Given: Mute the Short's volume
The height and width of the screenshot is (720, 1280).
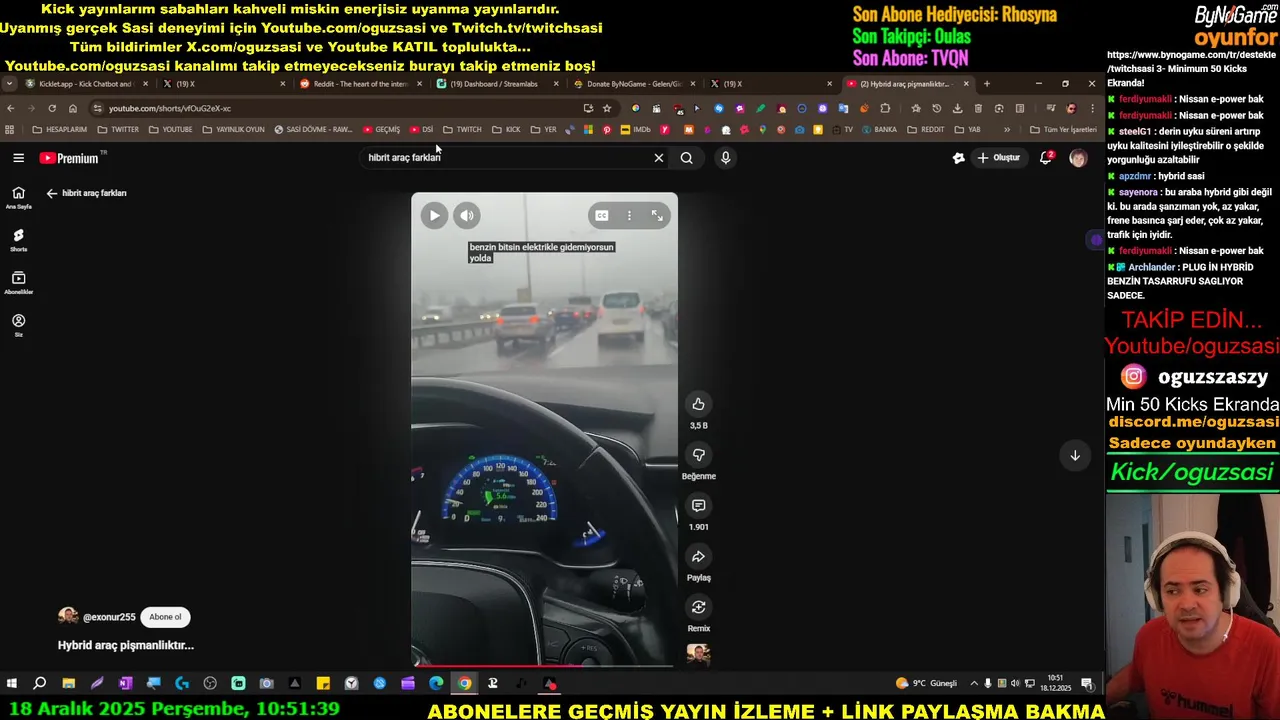Looking at the screenshot, I should (467, 215).
